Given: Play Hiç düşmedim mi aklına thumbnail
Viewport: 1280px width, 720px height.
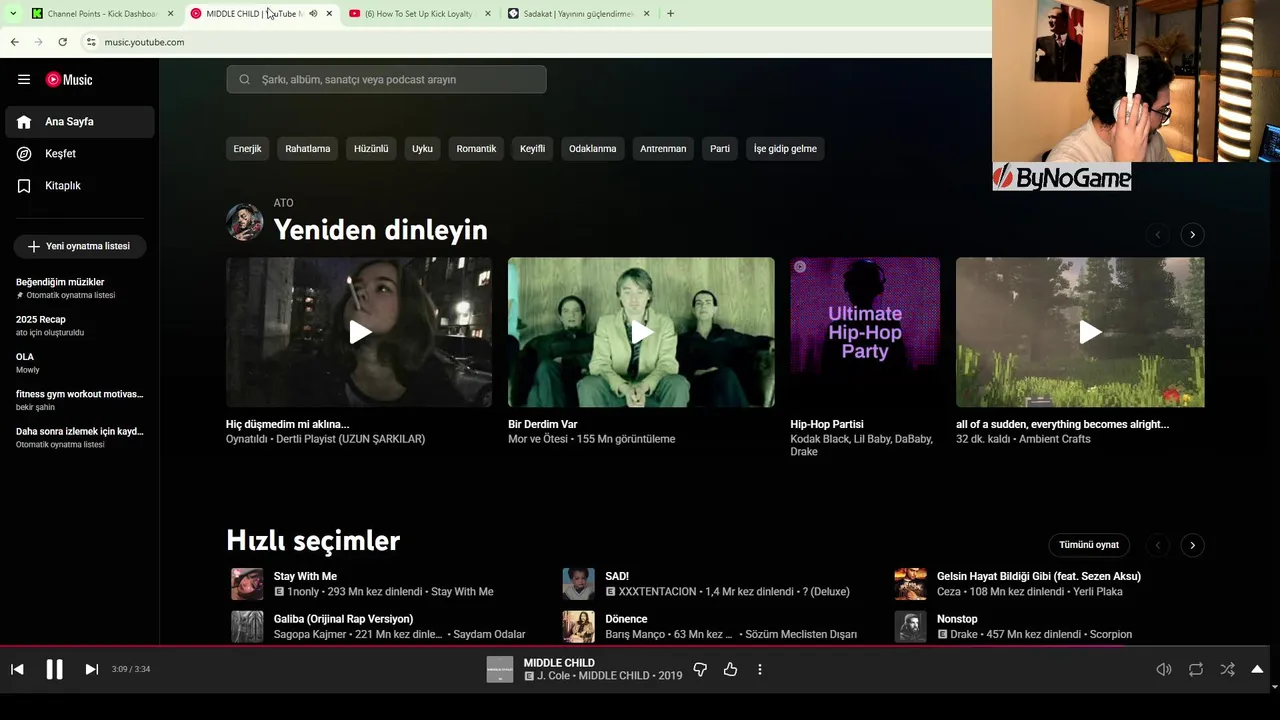Looking at the screenshot, I should click(359, 332).
